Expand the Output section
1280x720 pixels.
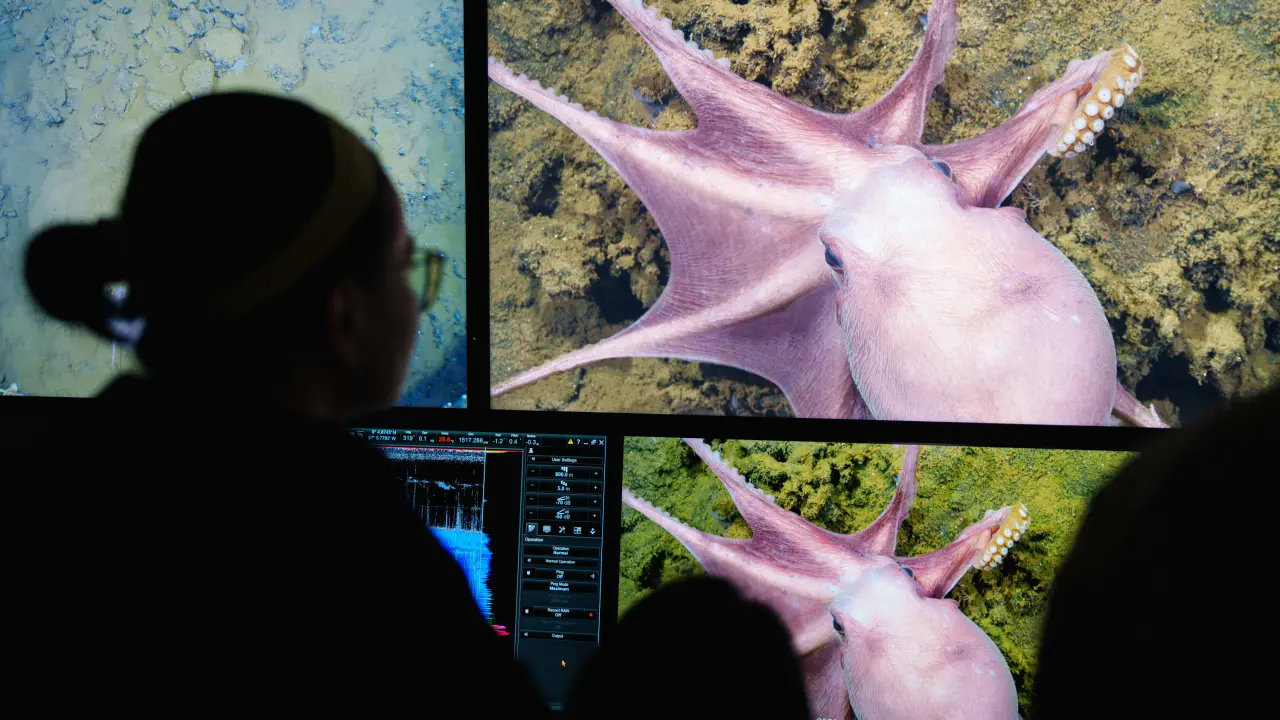(x=558, y=635)
